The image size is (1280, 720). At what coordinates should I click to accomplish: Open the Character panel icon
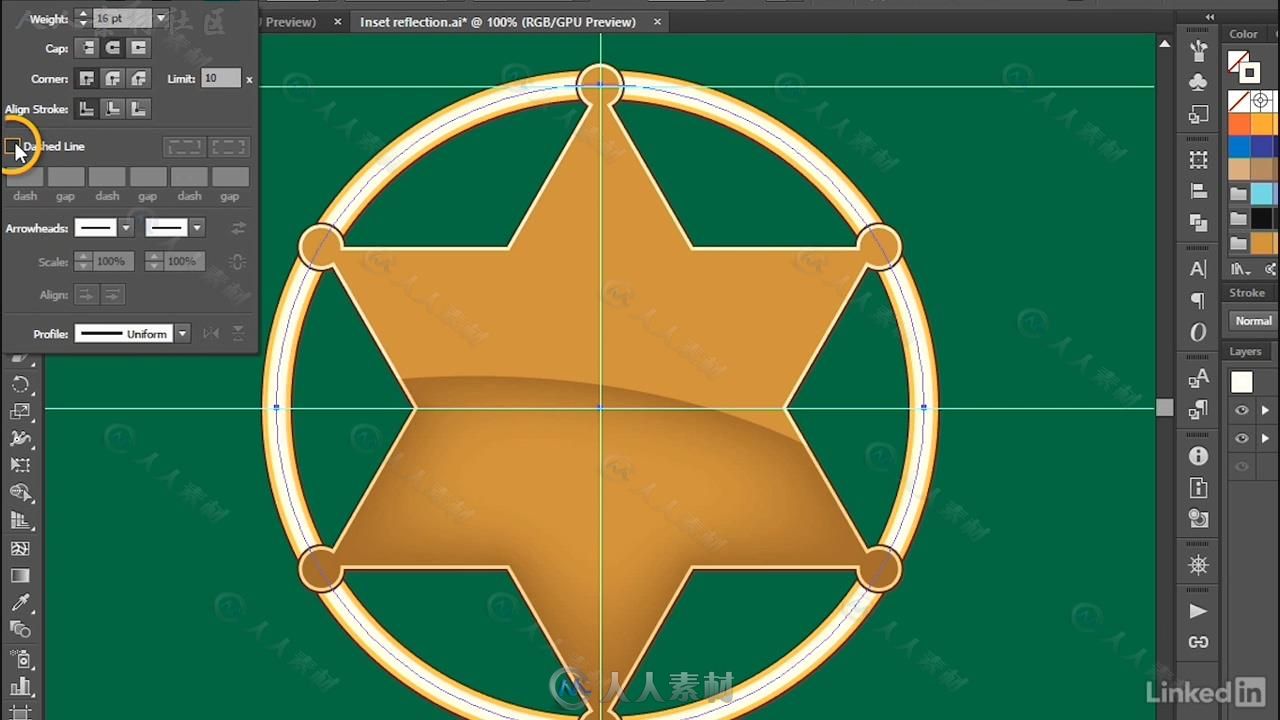coord(1198,269)
